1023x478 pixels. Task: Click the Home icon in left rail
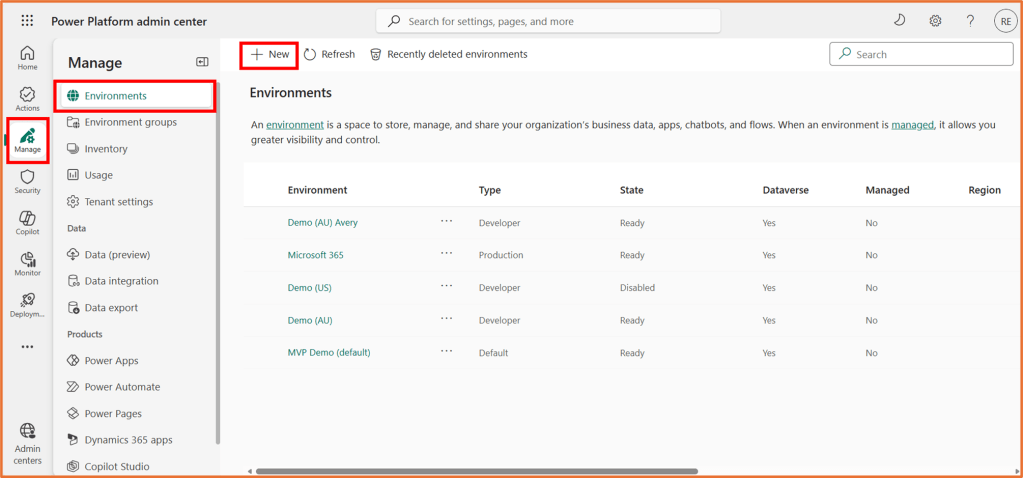27,58
